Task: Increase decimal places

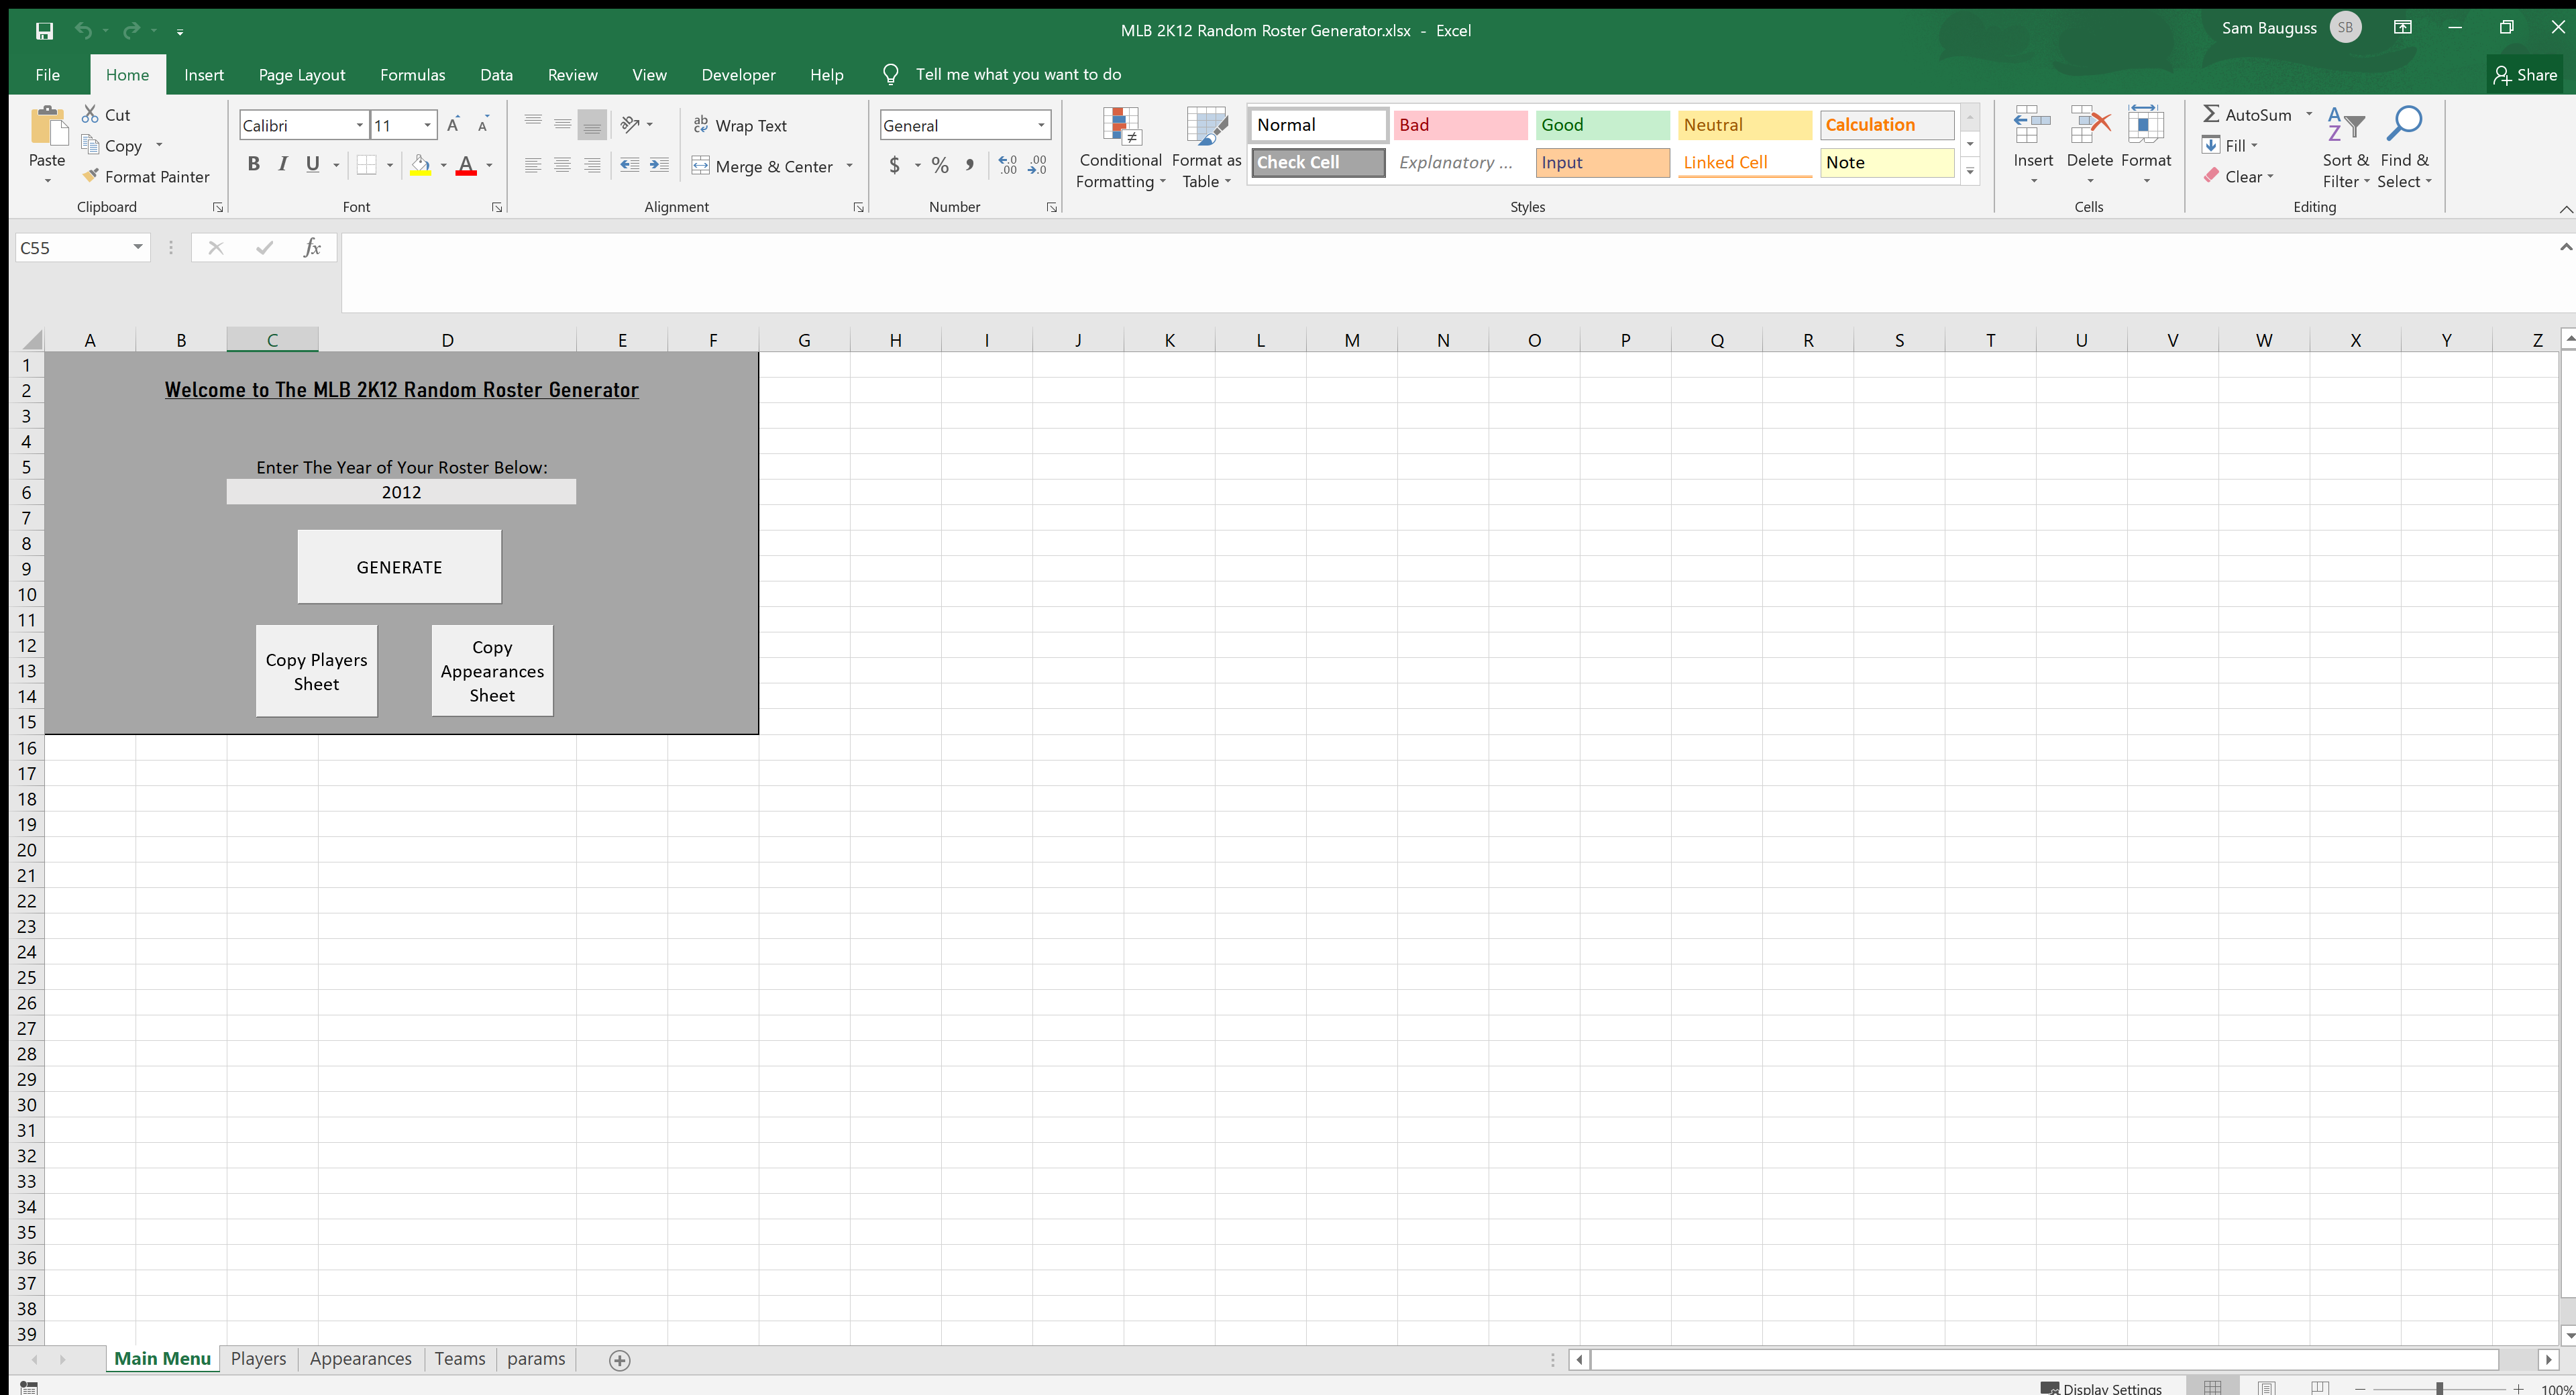Action: click(1007, 165)
